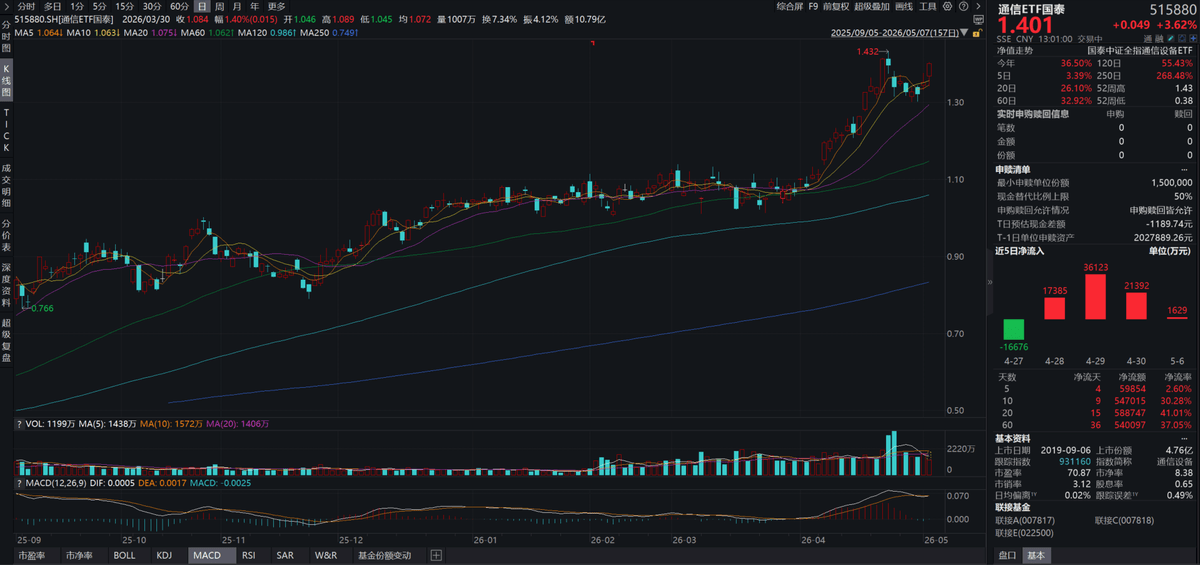Click the monitor icon below top toolbar
The image size is (1200, 565).
click(x=978, y=19)
